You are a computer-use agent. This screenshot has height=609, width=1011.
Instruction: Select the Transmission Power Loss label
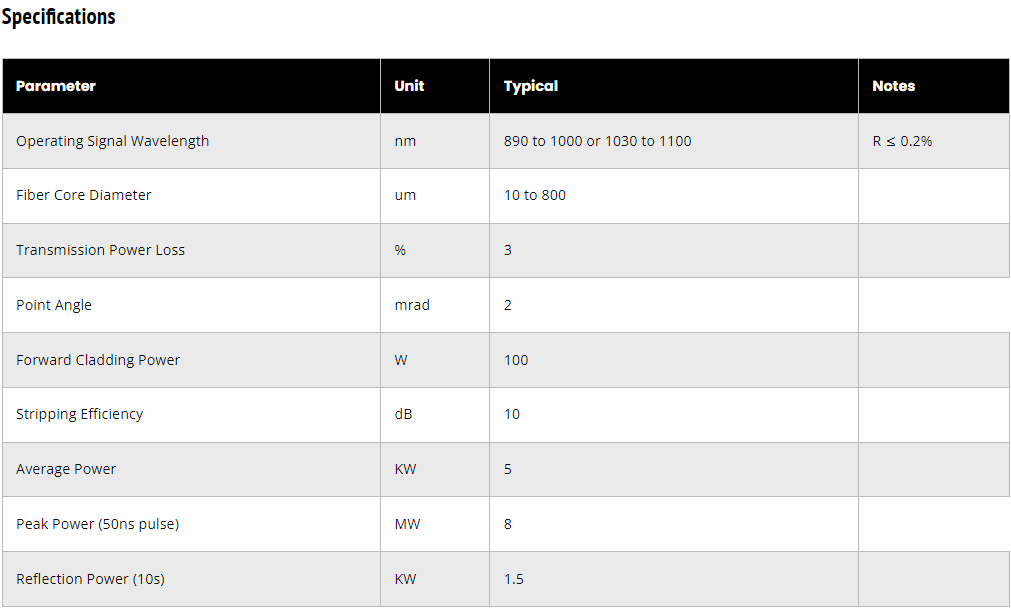(x=100, y=250)
